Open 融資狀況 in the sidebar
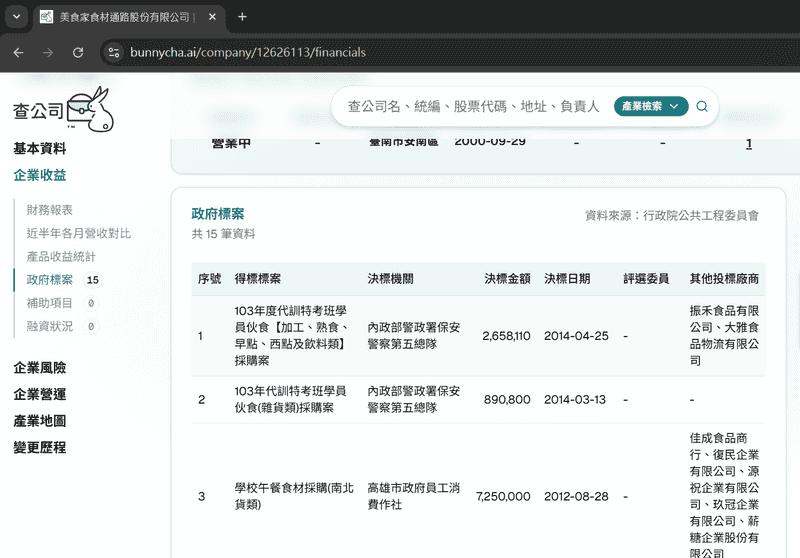 50,326
